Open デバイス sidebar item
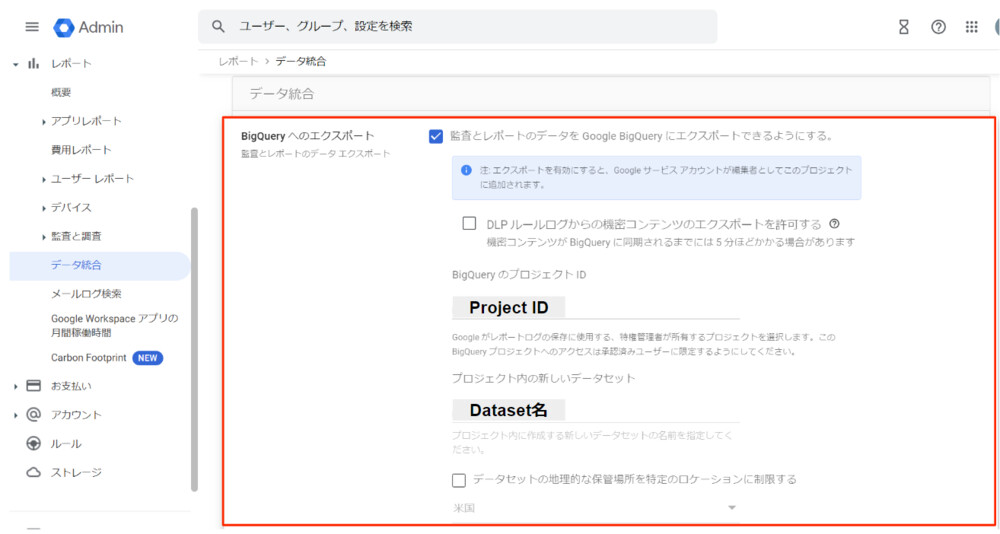 [71, 207]
